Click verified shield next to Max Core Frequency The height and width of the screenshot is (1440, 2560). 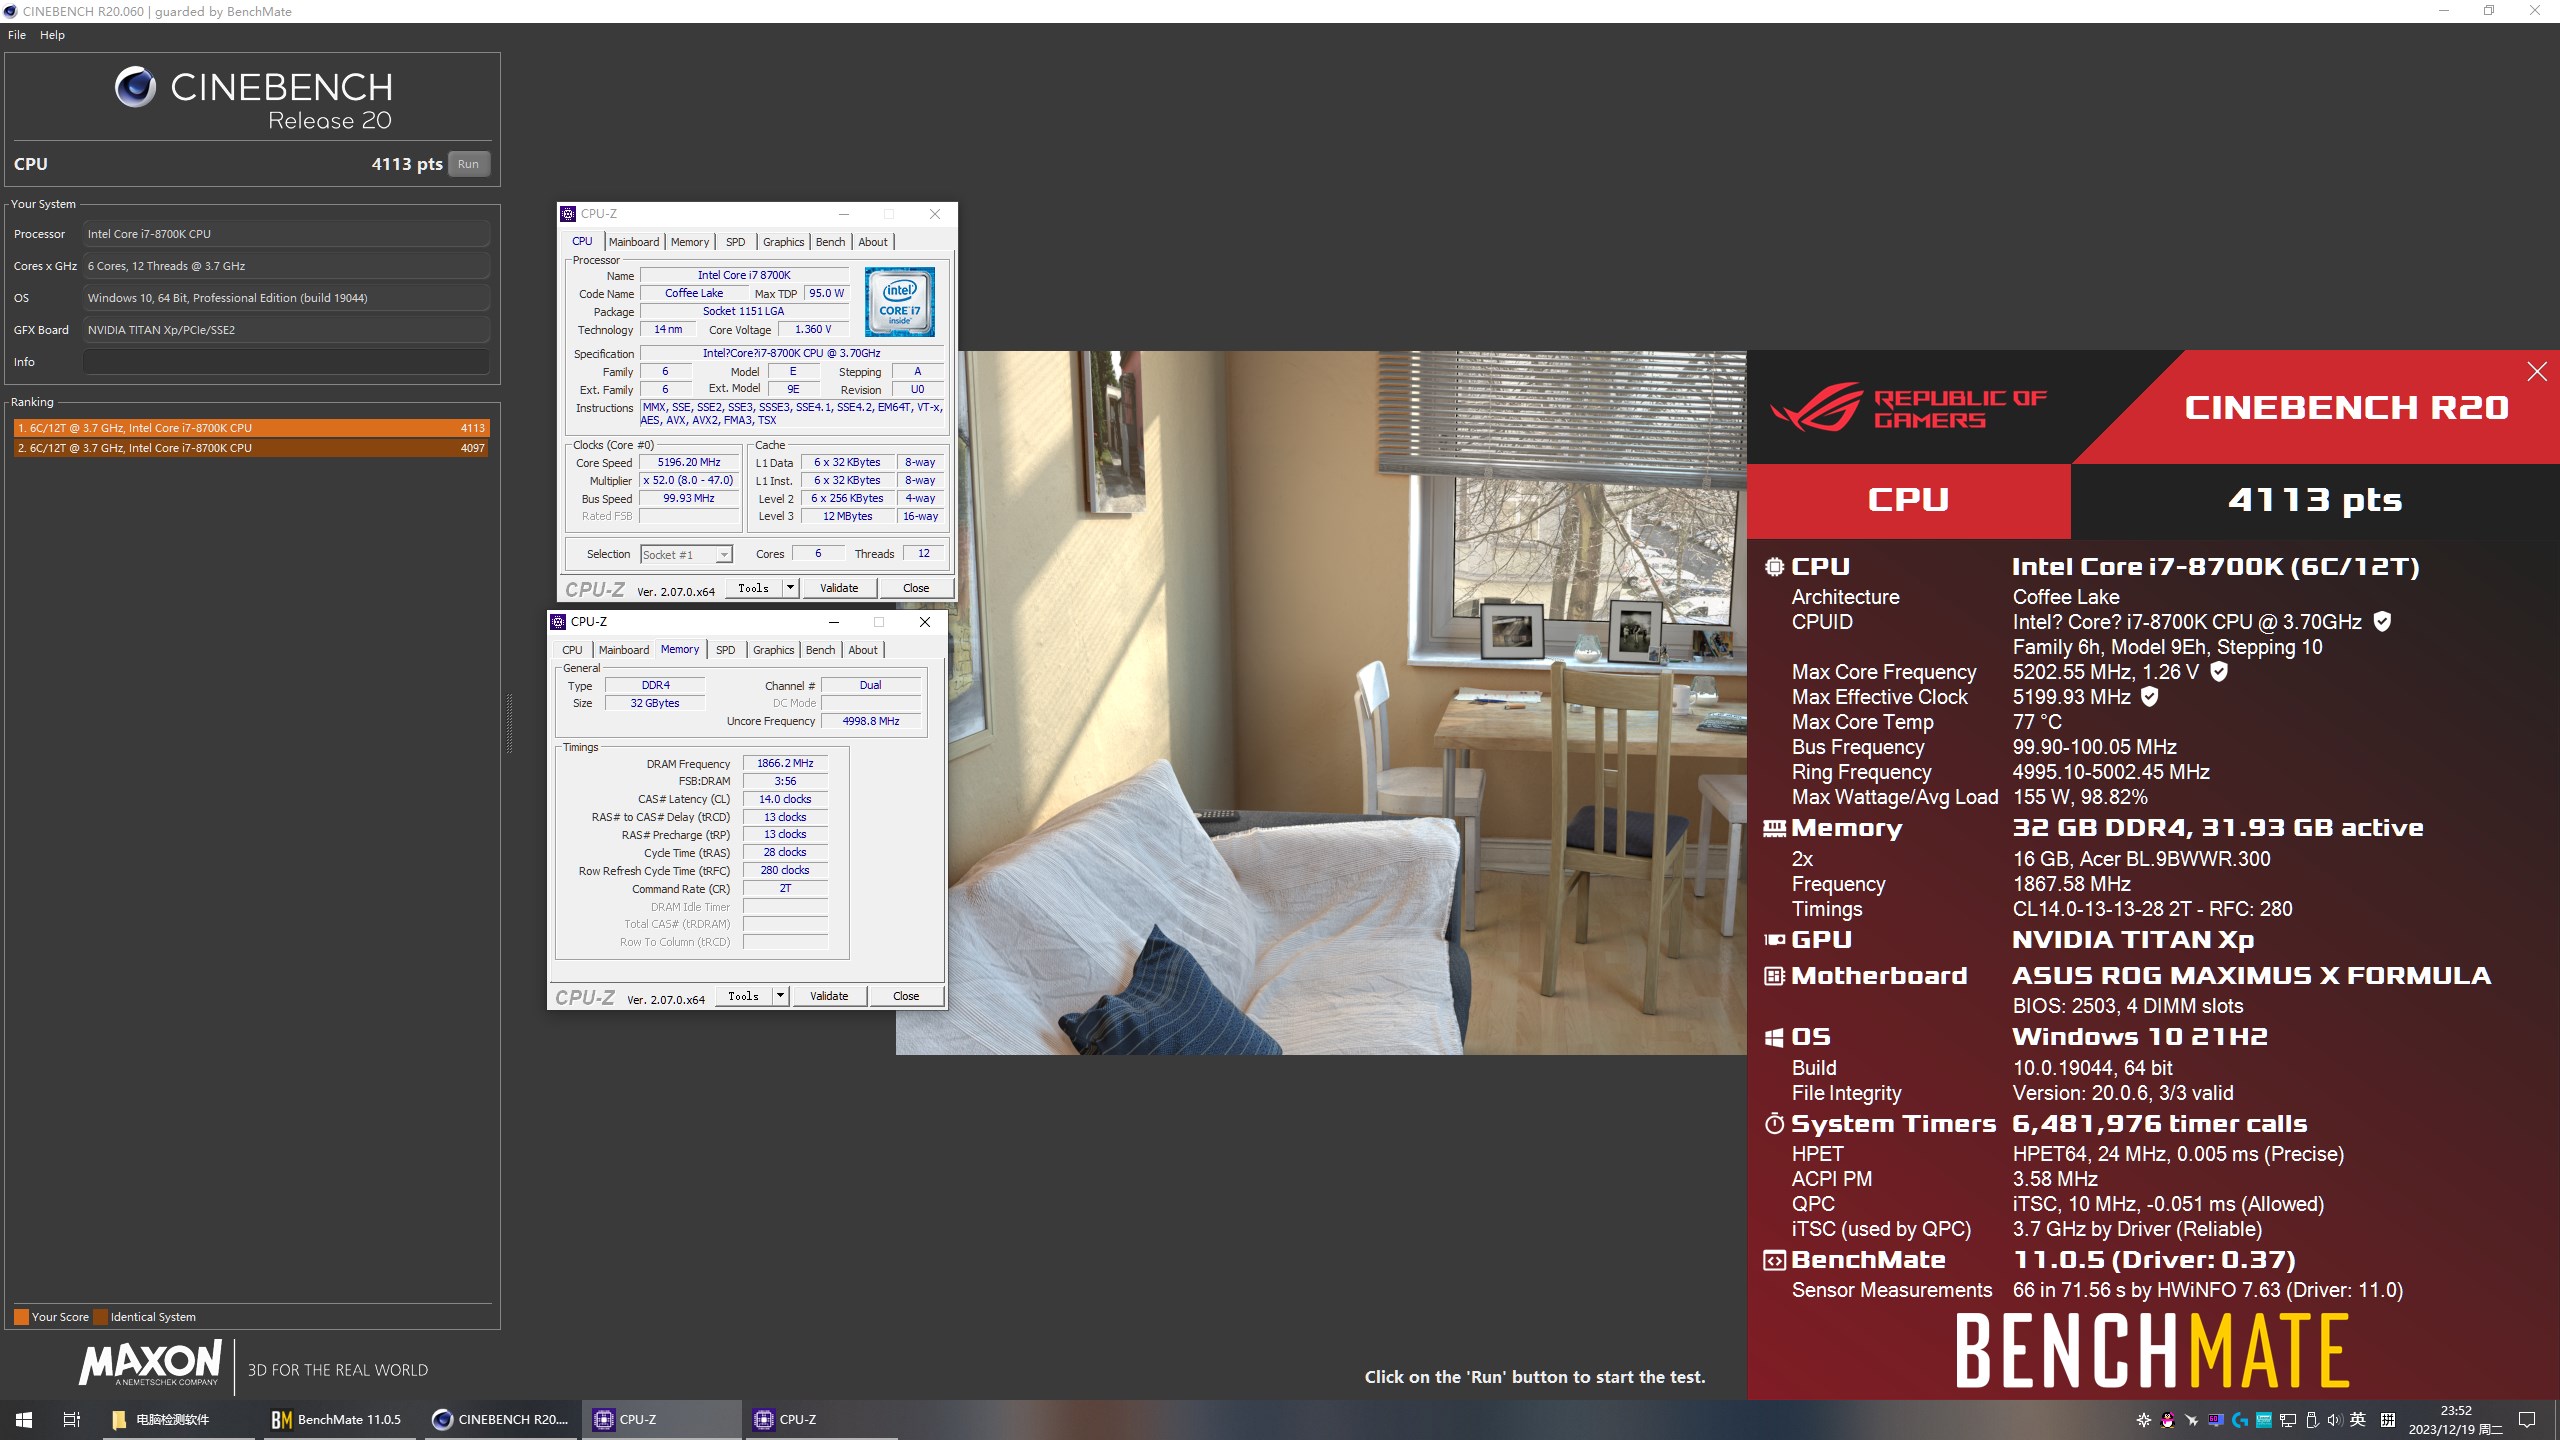click(2219, 672)
